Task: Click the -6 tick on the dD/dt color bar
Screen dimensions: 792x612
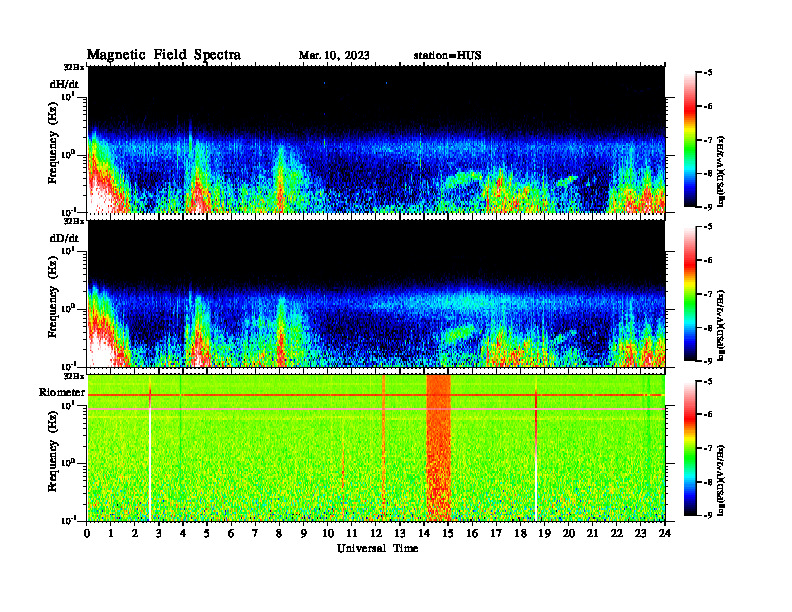Action: point(708,261)
